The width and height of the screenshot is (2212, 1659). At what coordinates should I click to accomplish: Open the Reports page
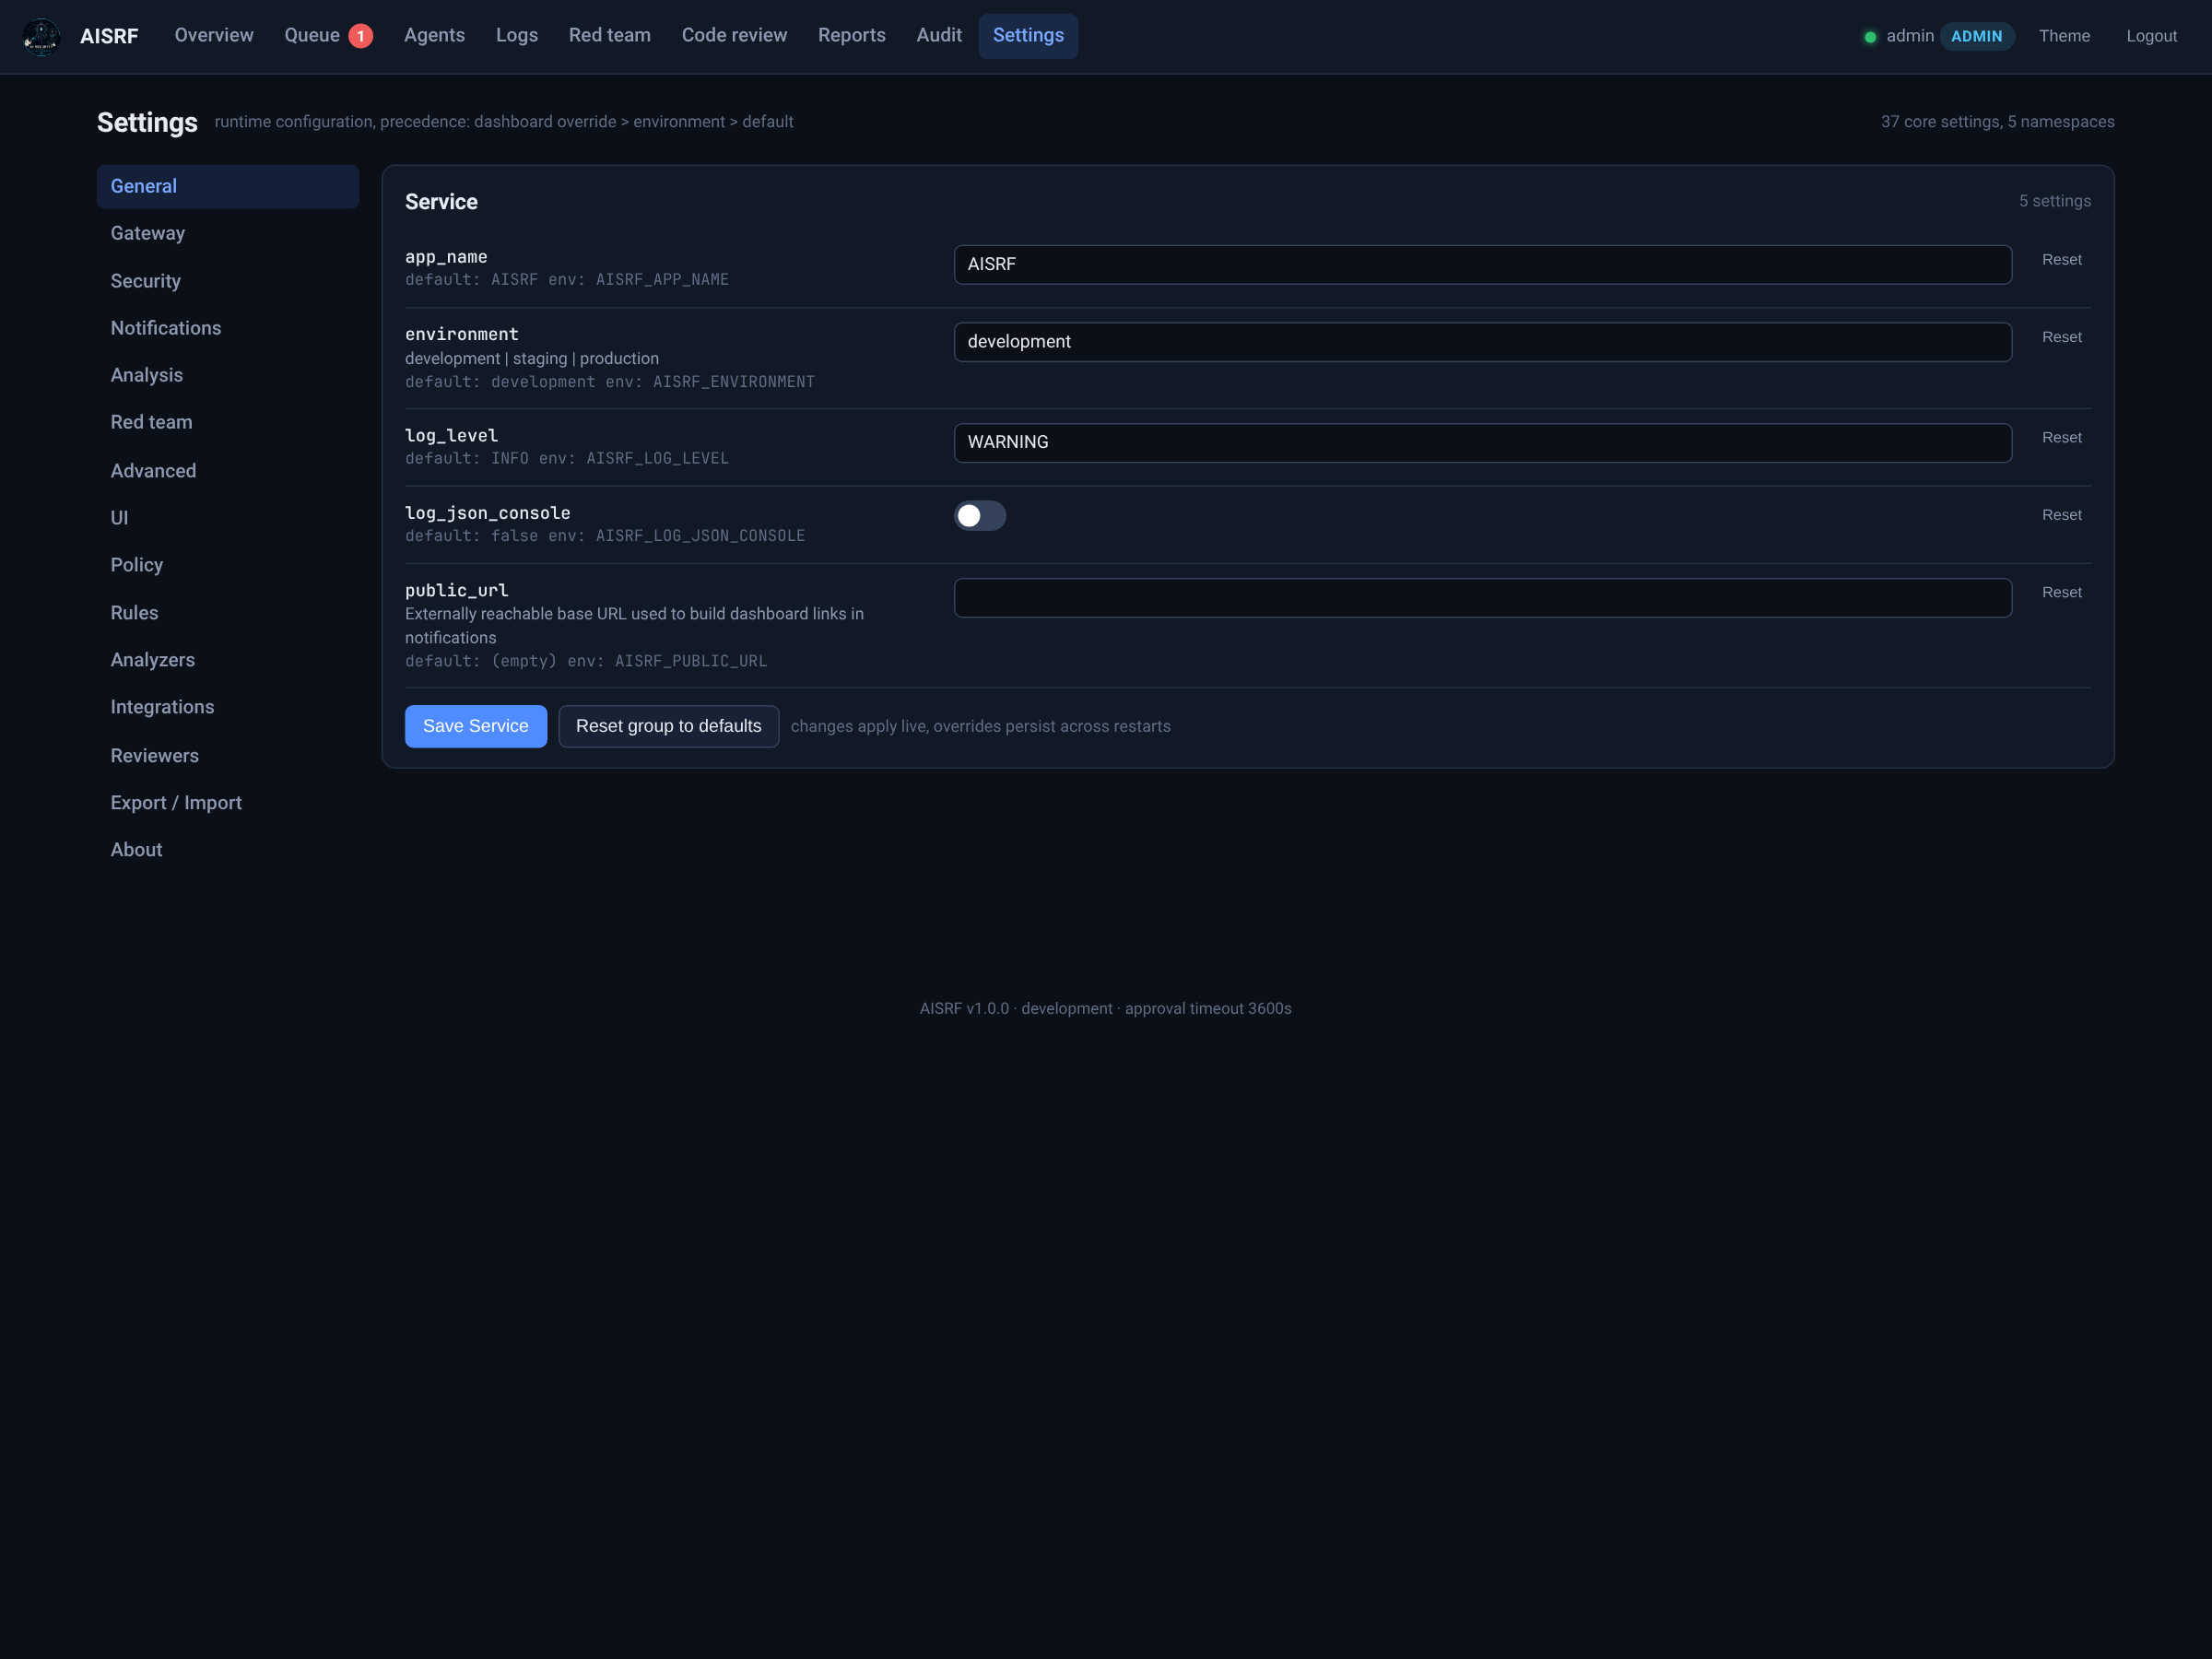(x=852, y=36)
